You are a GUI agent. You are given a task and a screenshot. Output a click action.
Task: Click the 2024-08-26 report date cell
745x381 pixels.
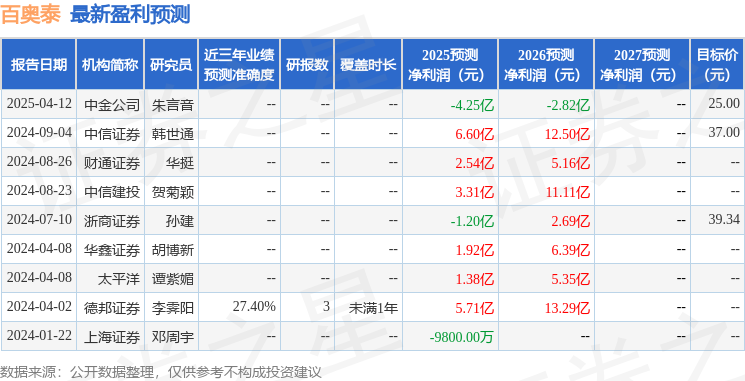39,162
